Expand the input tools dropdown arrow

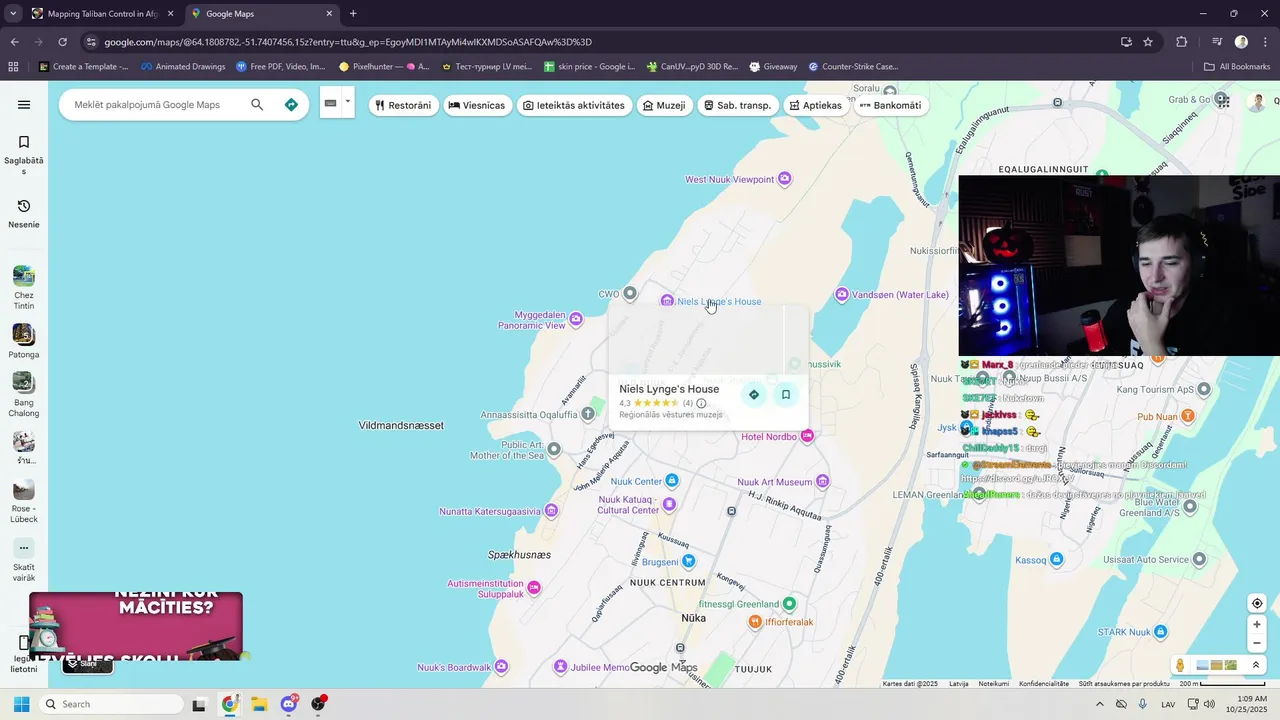tap(348, 101)
